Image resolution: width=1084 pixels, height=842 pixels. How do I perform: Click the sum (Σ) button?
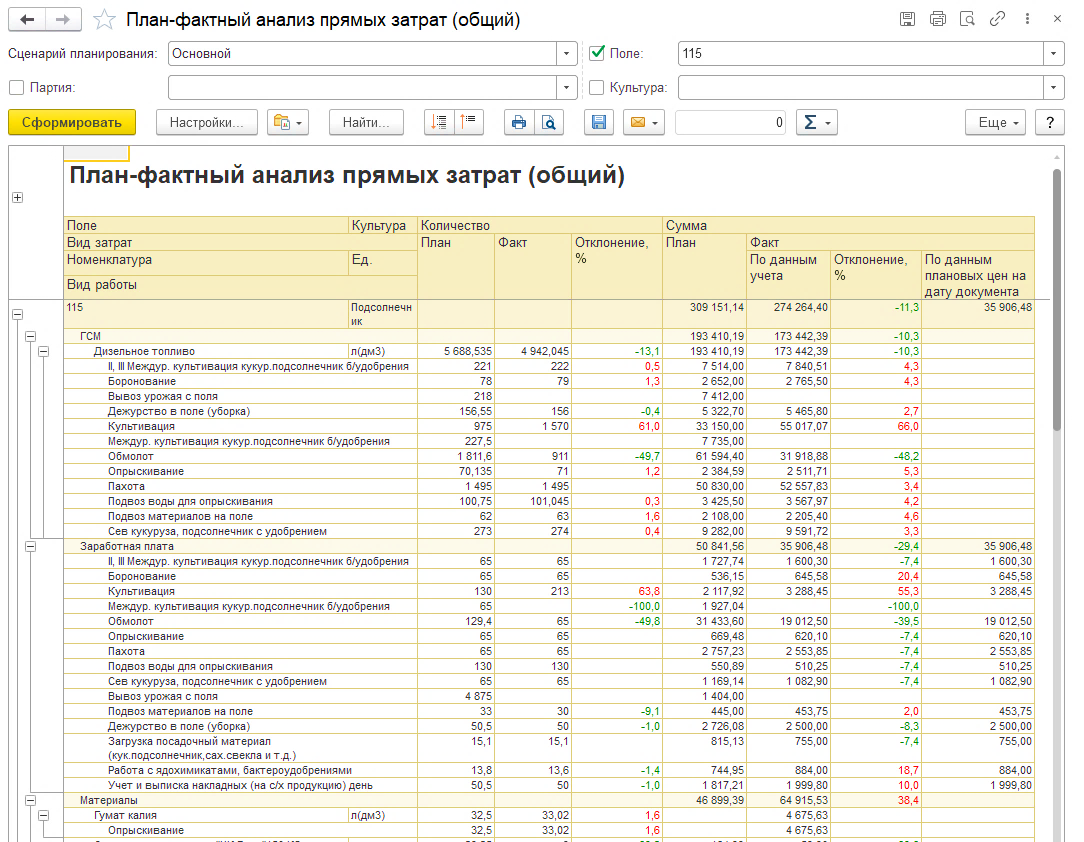click(x=816, y=122)
